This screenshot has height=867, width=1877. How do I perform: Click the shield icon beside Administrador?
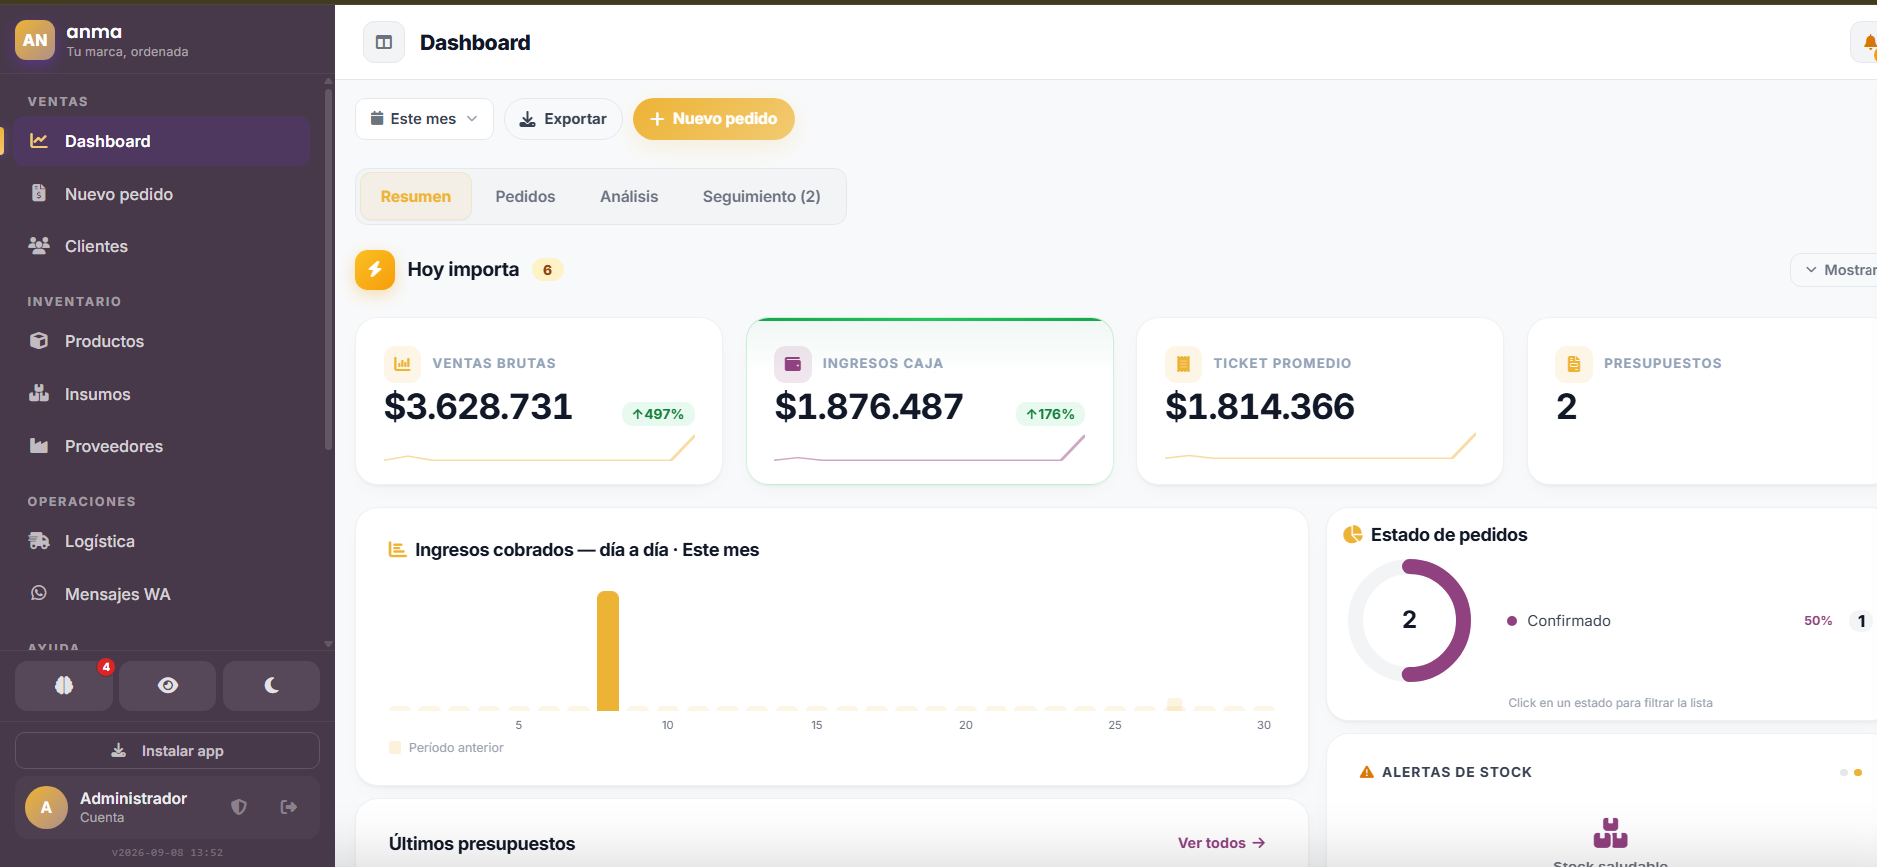coord(239,807)
